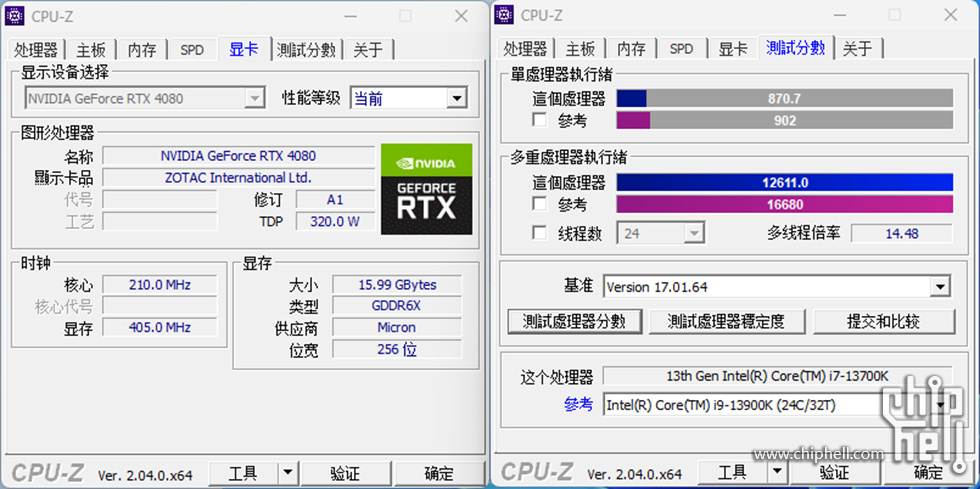The height and width of the screenshot is (489, 980).
Task: Click multi-thread score bar 12611.0
Action: tap(784, 183)
